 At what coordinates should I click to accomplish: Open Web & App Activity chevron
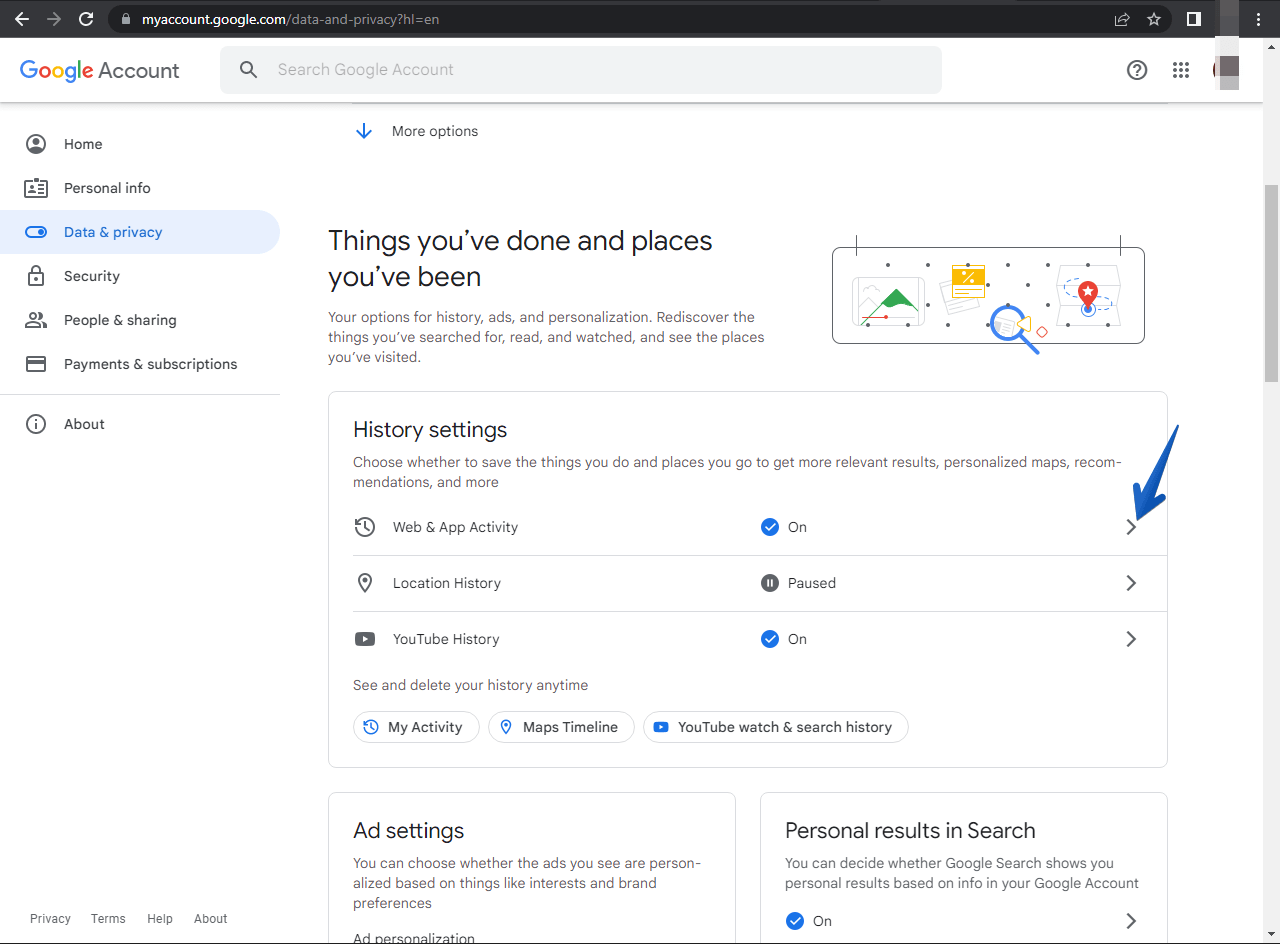click(x=1131, y=527)
